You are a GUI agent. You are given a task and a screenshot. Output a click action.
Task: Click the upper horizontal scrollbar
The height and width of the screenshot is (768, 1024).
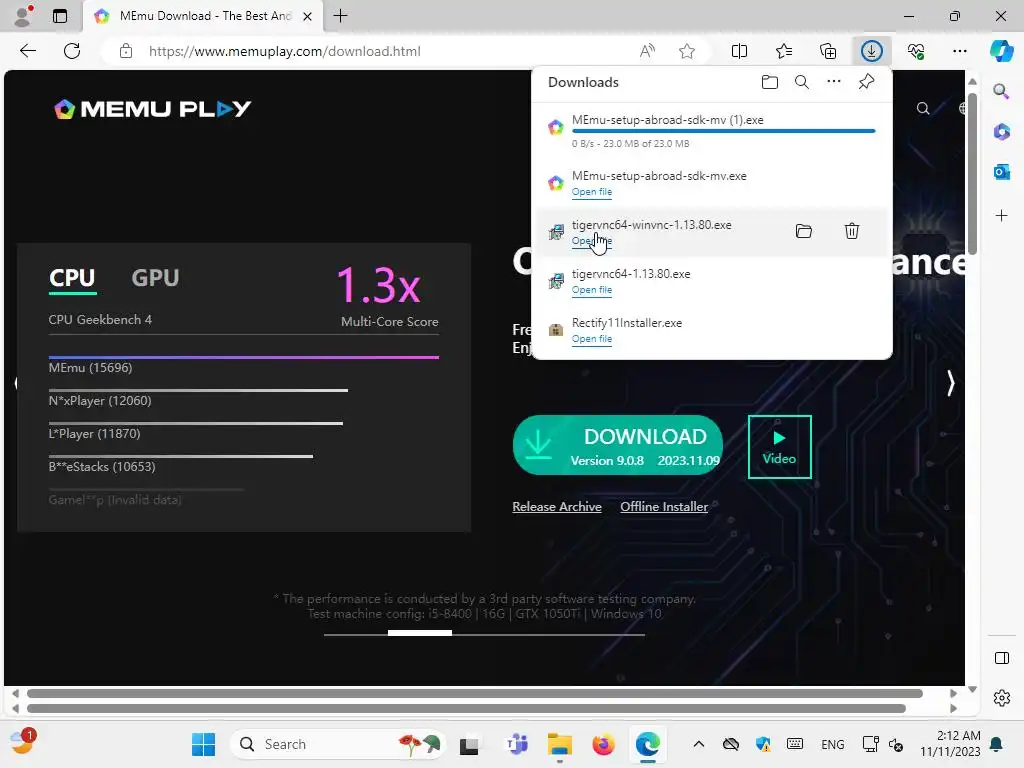pyautogui.click(x=475, y=694)
